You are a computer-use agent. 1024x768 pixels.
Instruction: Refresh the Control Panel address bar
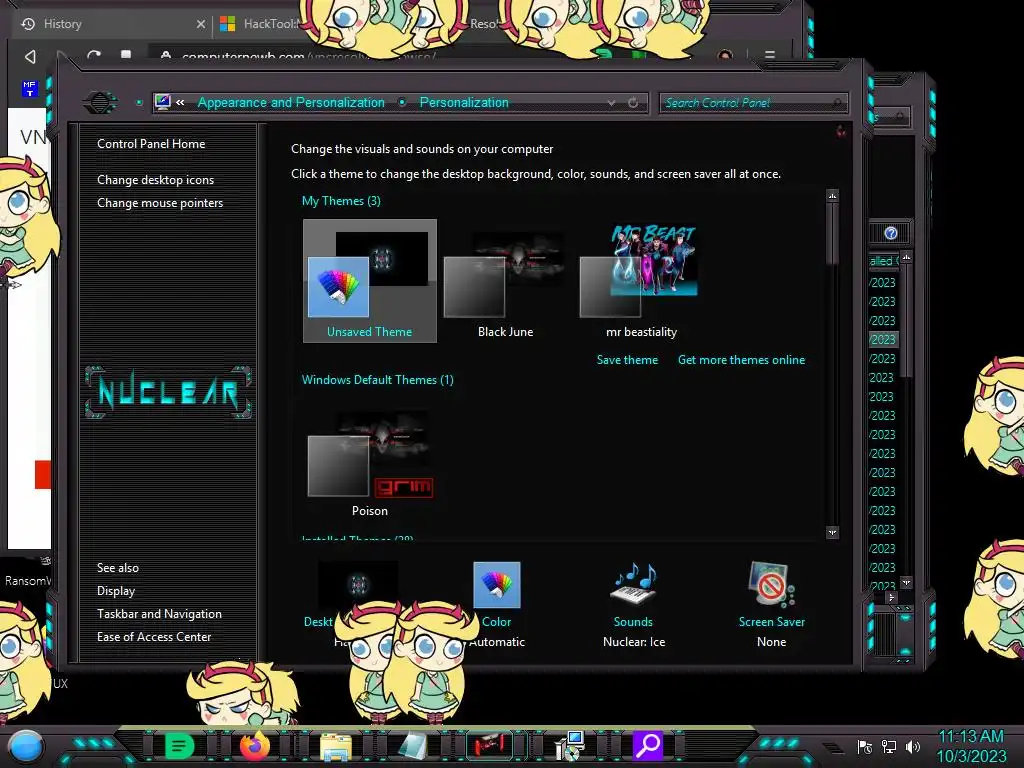tap(633, 103)
